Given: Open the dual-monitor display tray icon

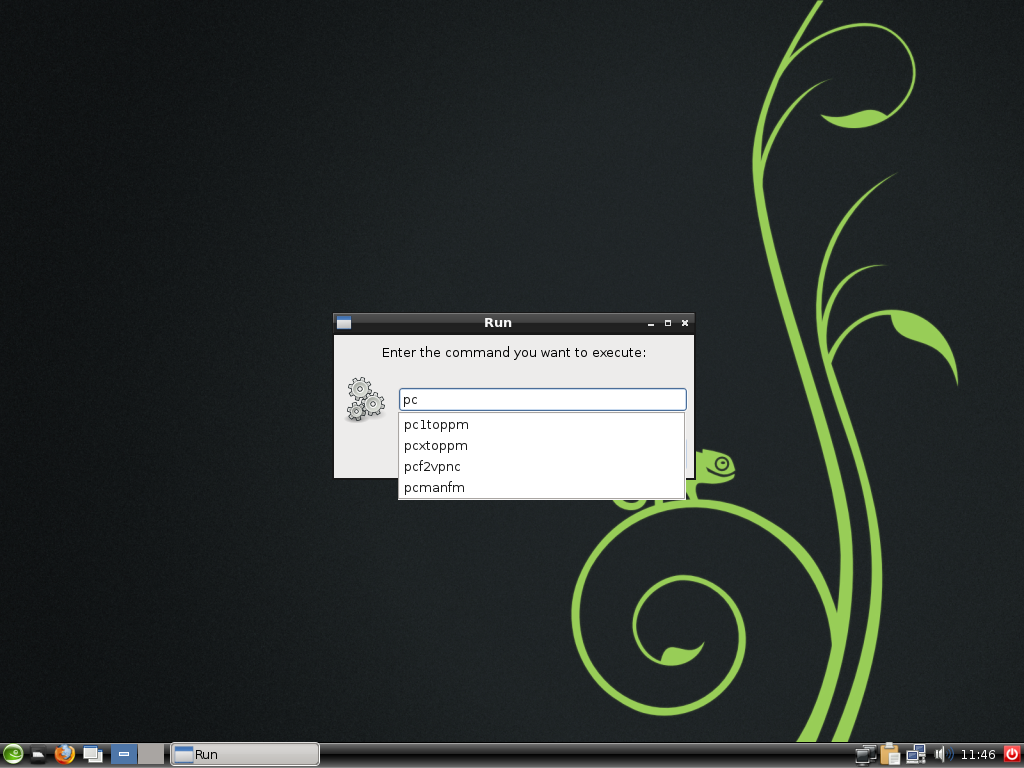Looking at the screenshot, I should [866, 754].
